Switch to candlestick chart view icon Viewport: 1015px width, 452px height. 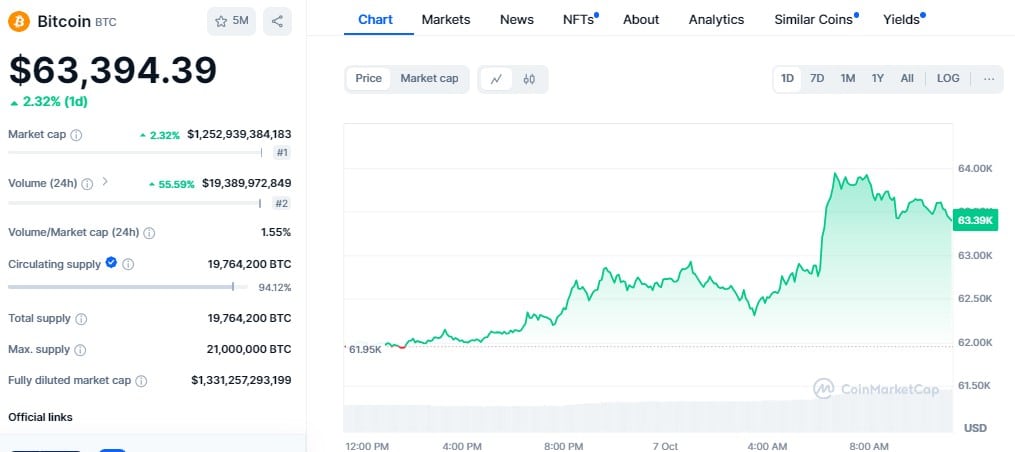529,79
